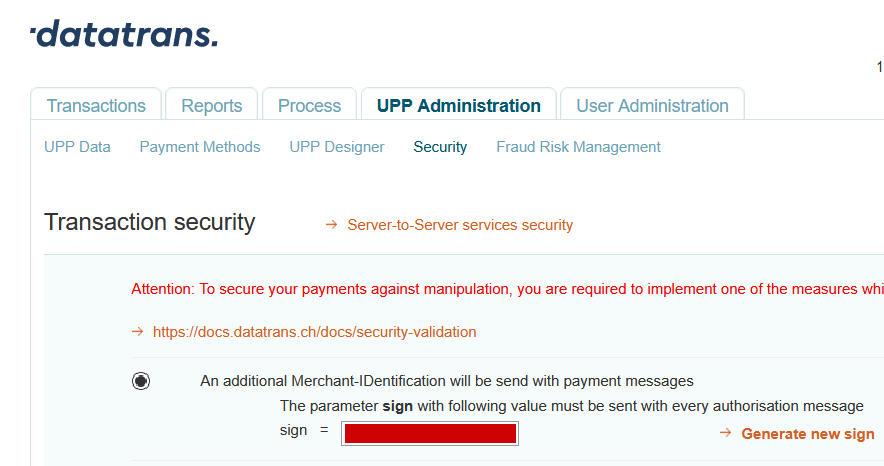Follow the Server-to-Server services security link
Viewport: 884px width, 466px height.
click(460, 225)
